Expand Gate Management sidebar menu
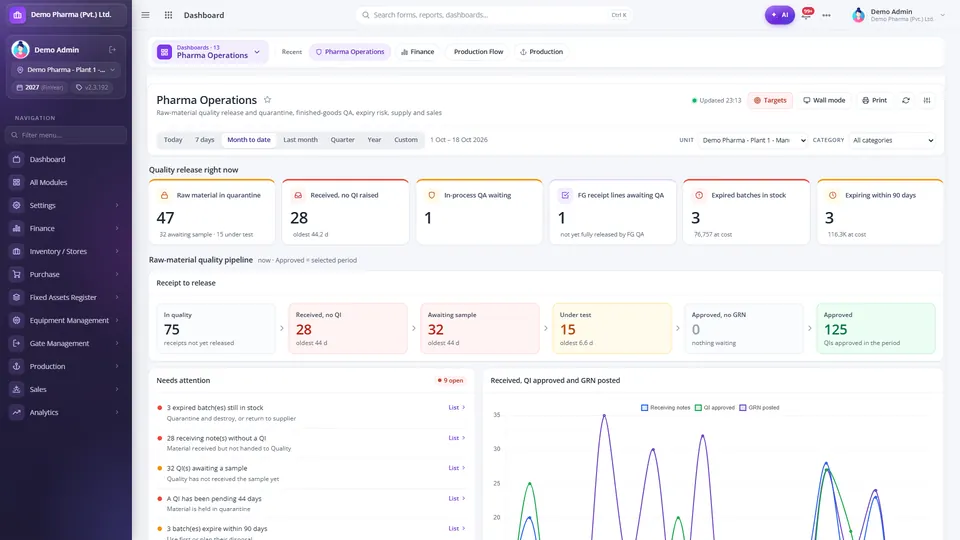 (x=66, y=343)
